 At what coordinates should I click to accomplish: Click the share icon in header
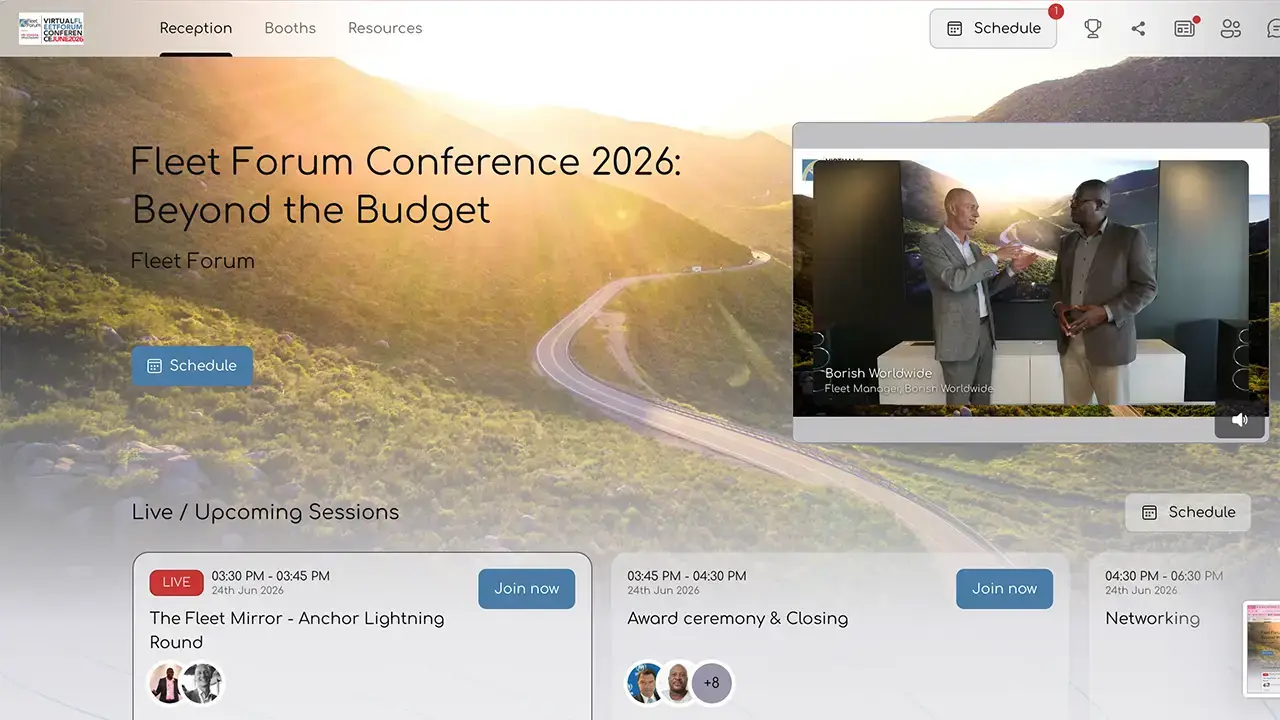[1138, 29]
